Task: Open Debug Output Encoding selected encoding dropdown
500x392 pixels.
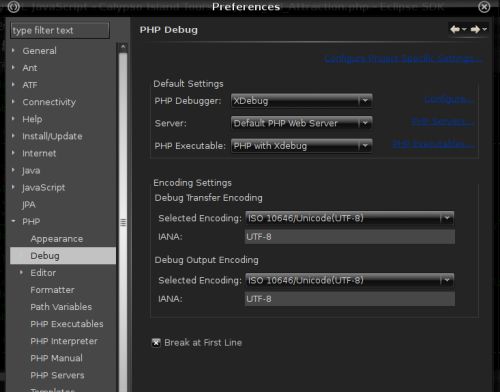Action: (350, 280)
